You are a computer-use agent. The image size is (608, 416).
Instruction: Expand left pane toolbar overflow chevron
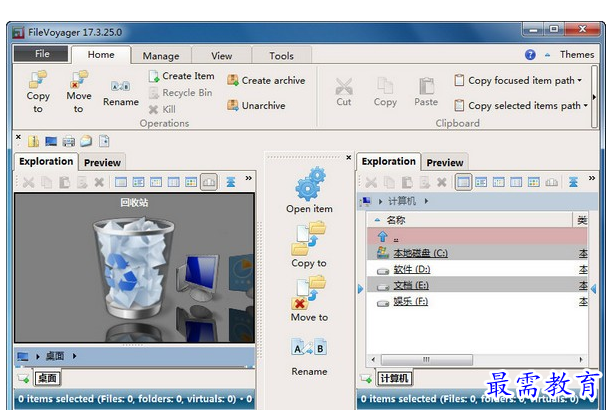coord(249,178)
